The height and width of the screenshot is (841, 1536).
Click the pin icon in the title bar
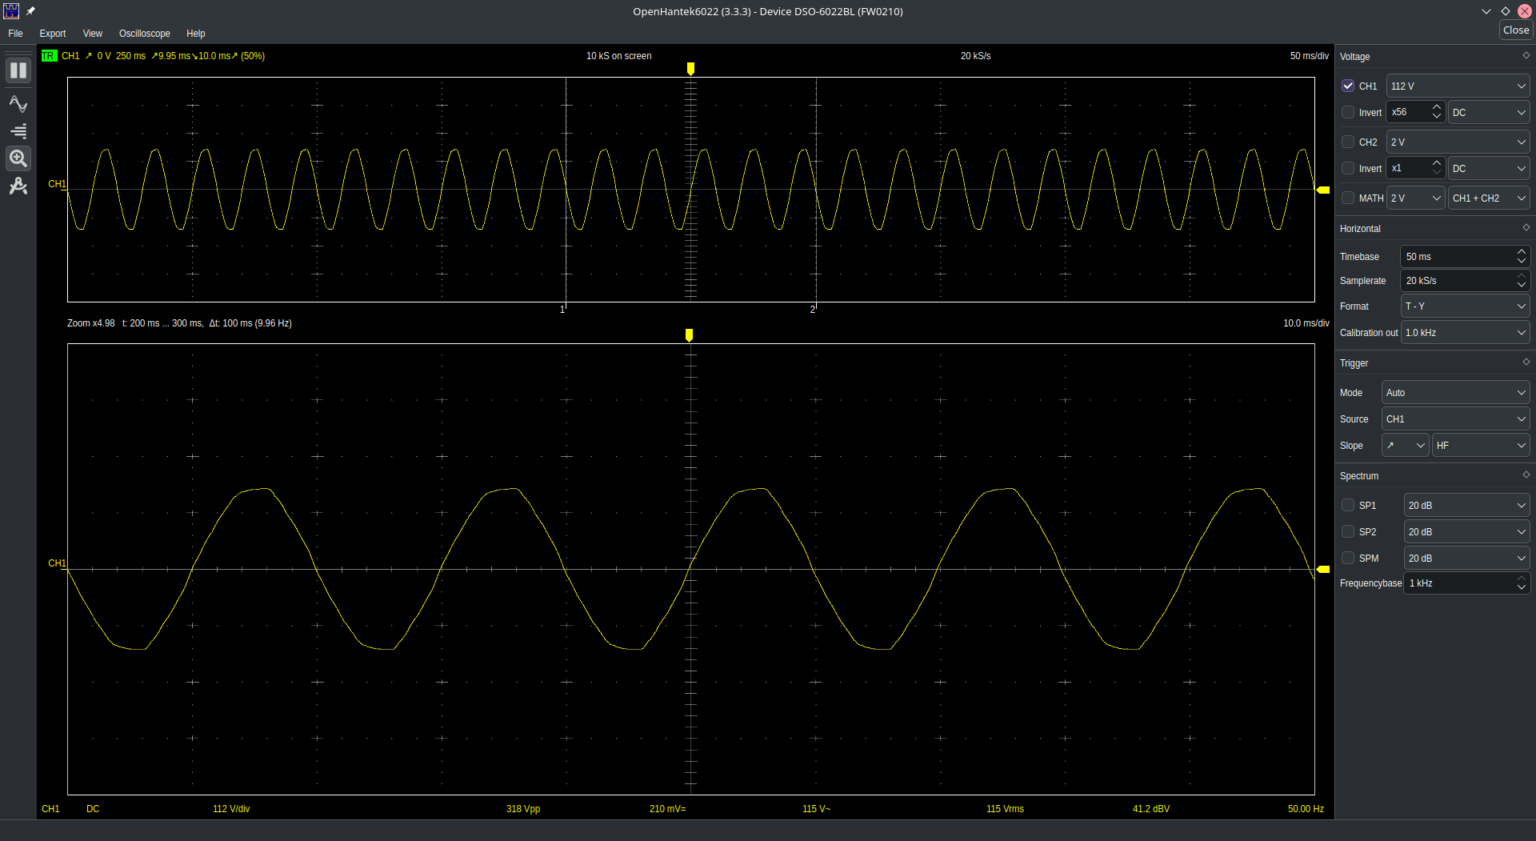click(x=30, y=11)
